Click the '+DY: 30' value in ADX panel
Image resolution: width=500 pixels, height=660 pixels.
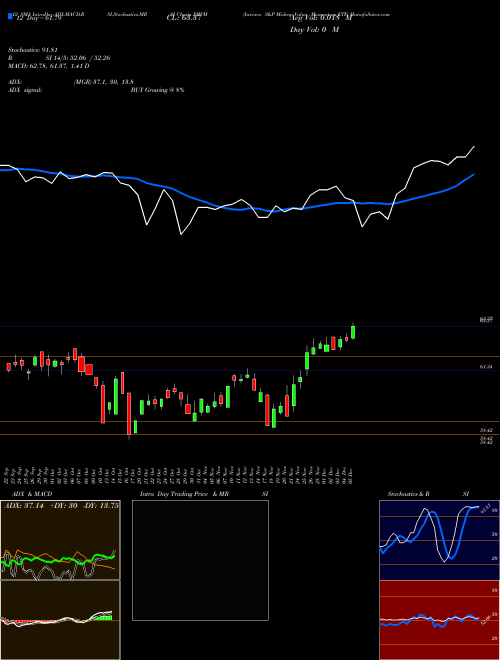click(x=64, y=505)
